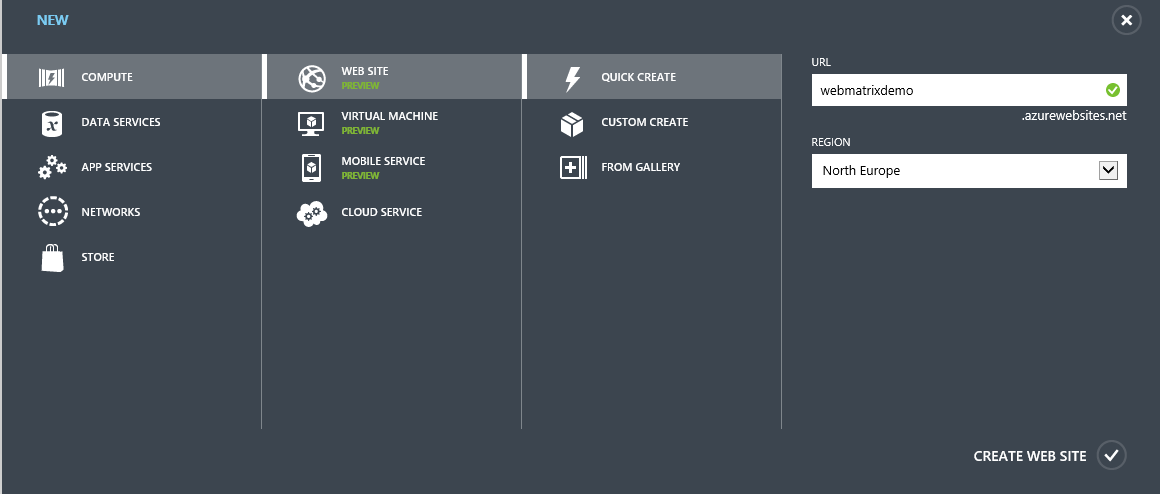The width and height of the screenshot is (1160, 494).
Task: Click the Quick Create lightning bolt icon
Action: (x=572, y=78)
